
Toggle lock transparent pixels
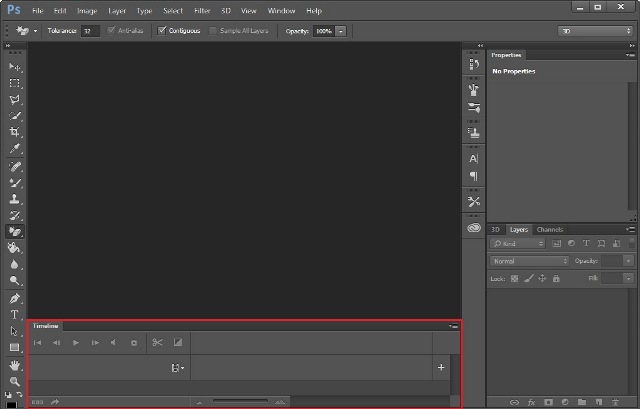click(x=515, y=279)
